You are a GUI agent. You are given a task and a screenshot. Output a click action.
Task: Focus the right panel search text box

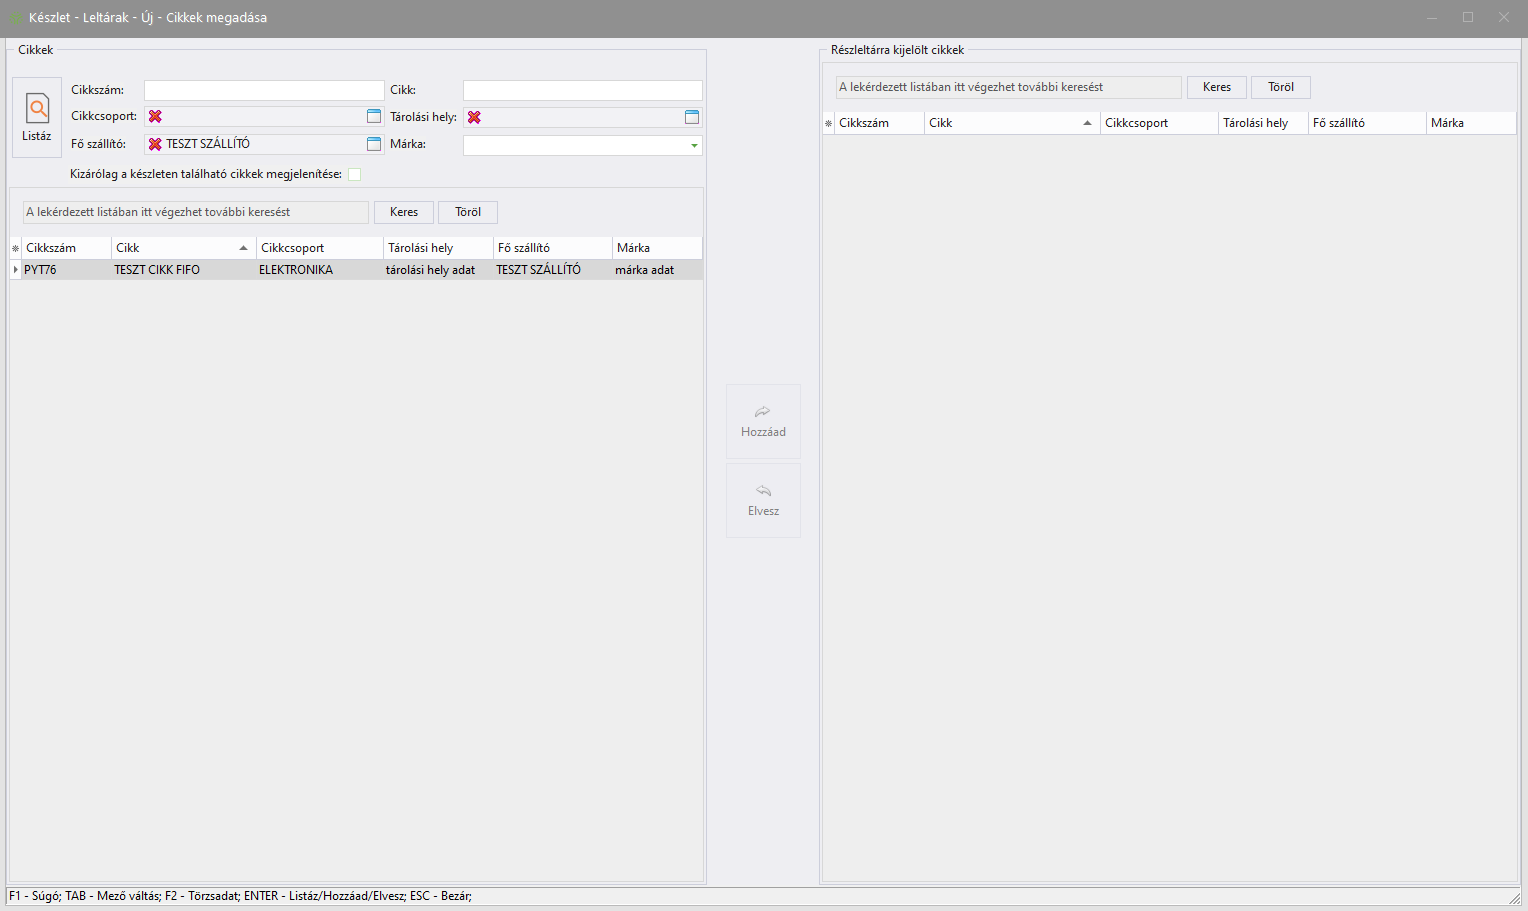(1008, 87)
